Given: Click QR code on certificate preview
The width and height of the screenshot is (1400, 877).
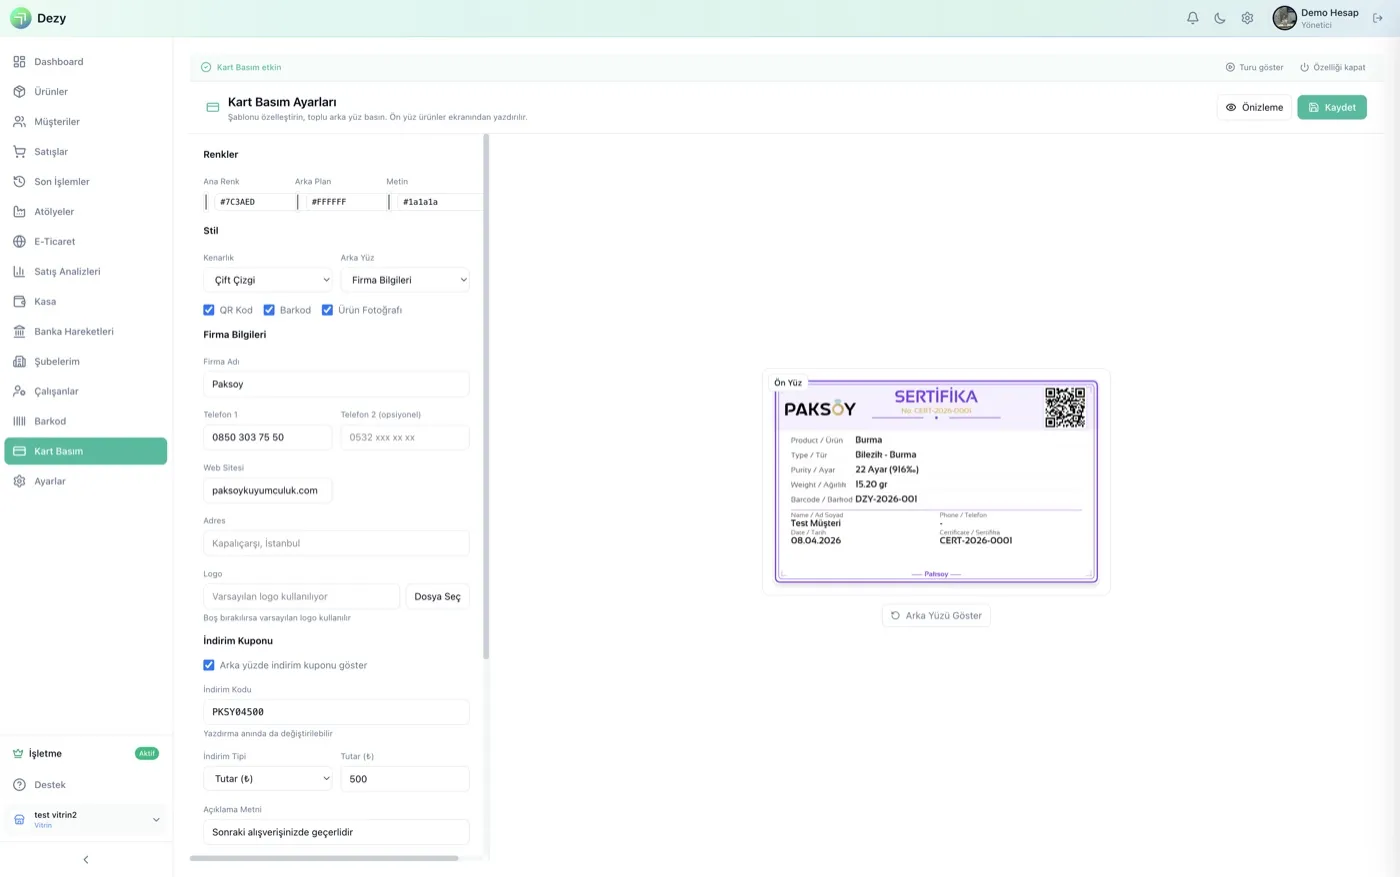Looking at the screenshot, I should pyautogui.click(x=1065, y=408).
